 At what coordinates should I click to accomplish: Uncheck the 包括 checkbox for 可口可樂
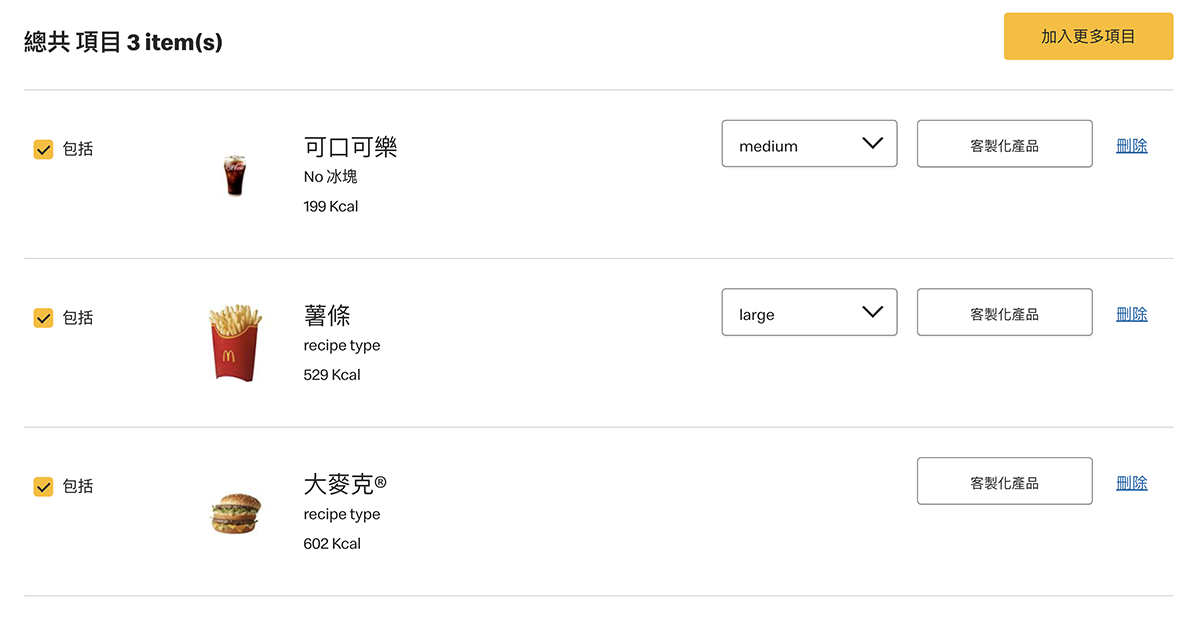pyautogui.click(x=44, y=149)
